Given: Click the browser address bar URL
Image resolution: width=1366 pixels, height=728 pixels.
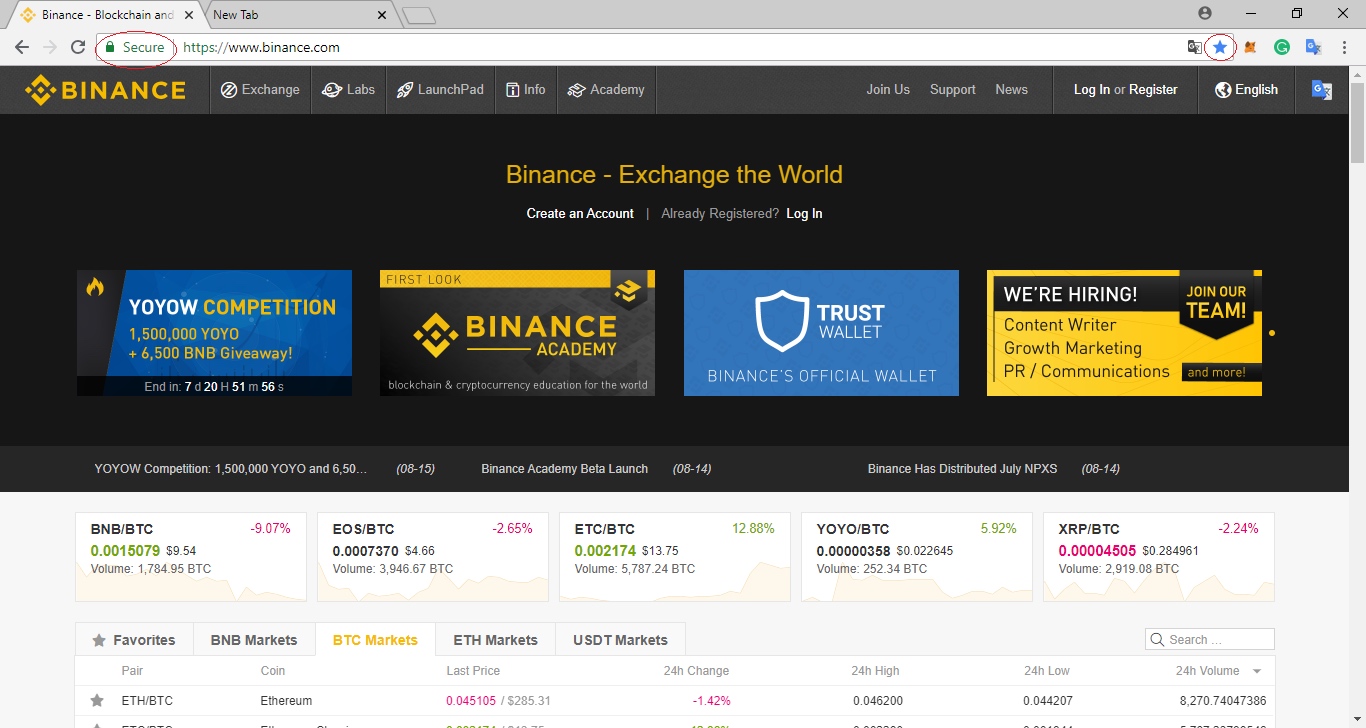Looking at the screenshot, I should (261, 47).
